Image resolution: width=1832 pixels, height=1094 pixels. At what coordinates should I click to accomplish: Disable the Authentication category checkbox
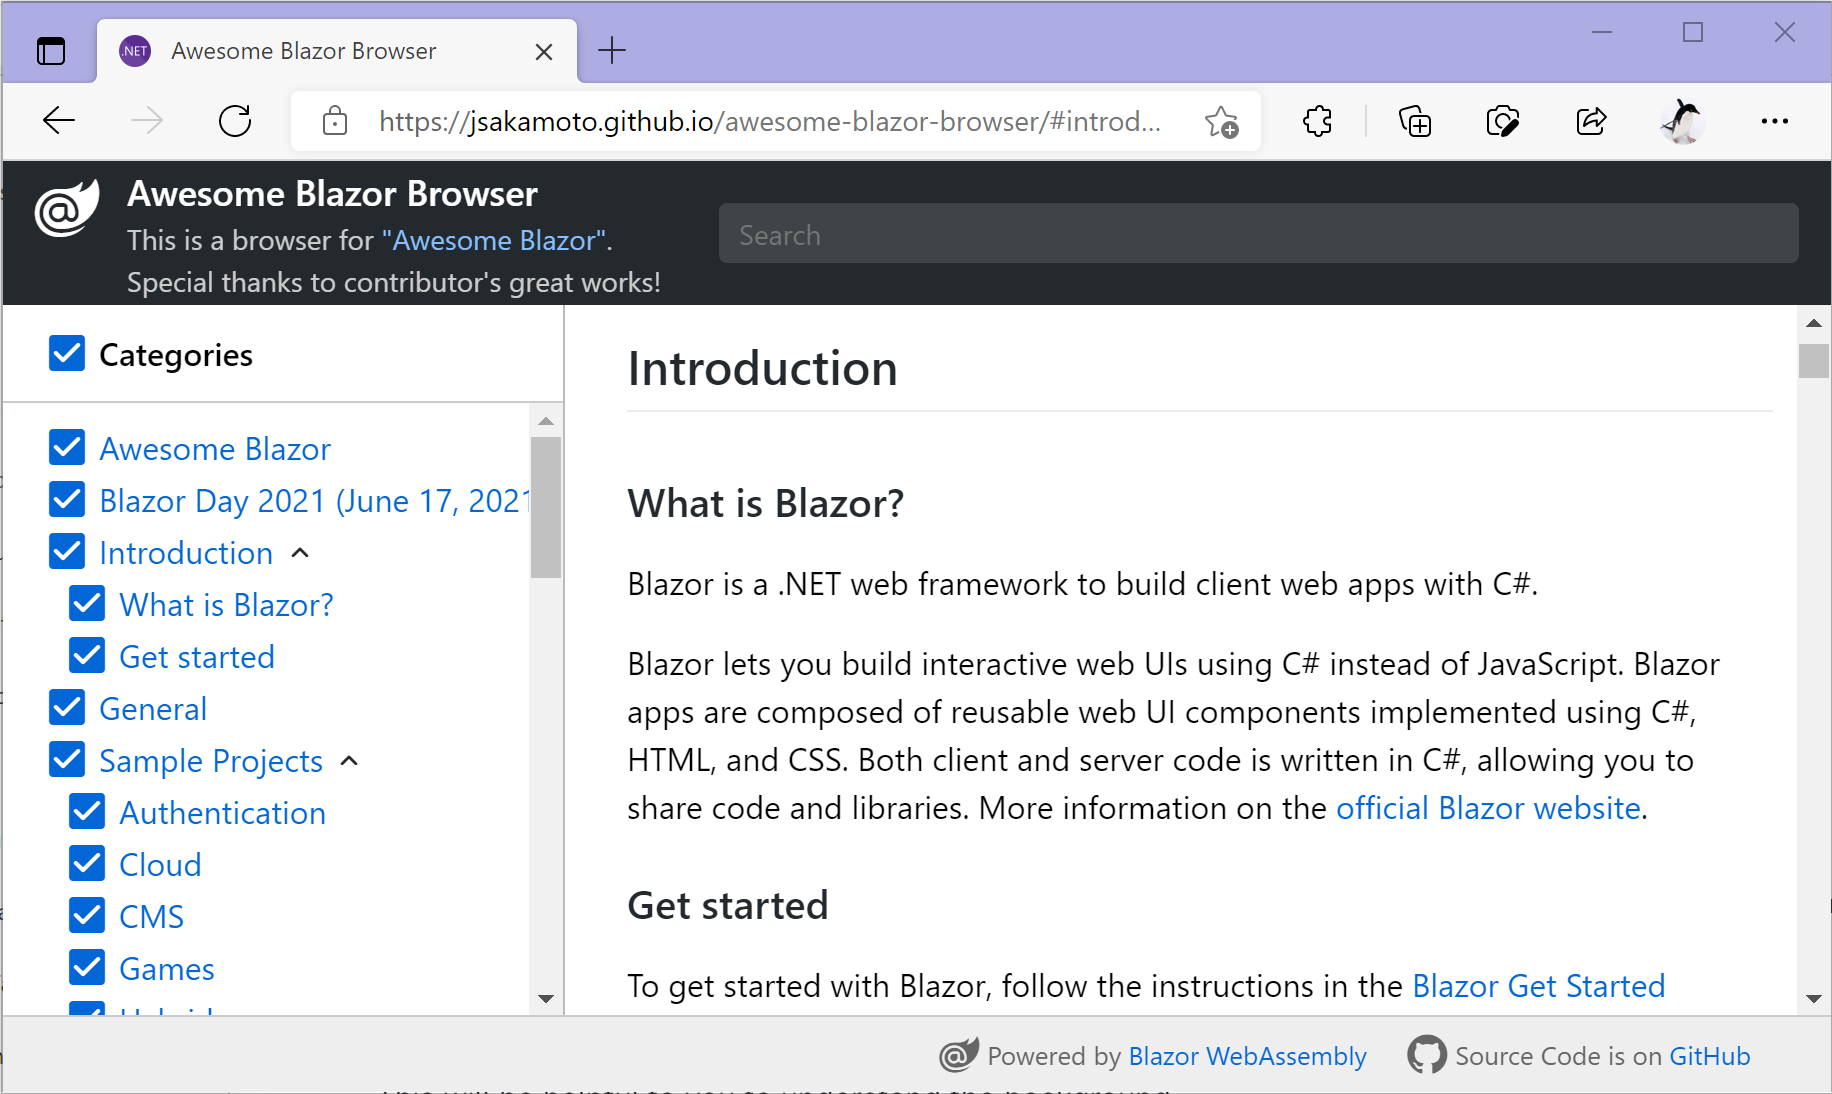click(x=86, y=811)
